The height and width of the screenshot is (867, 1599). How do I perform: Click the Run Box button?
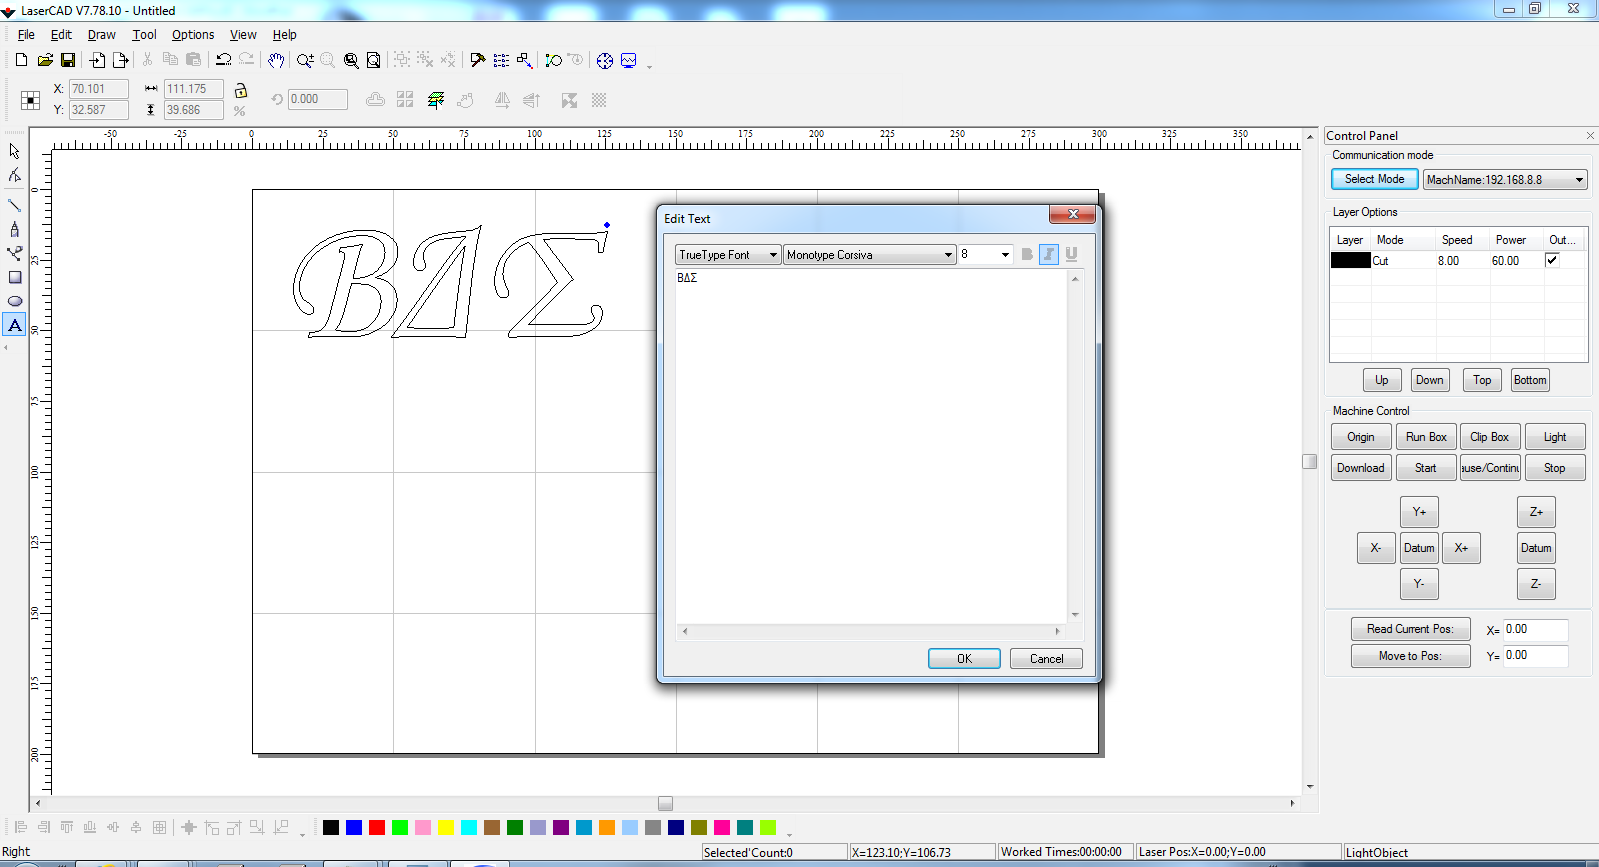pos(1426,437)
